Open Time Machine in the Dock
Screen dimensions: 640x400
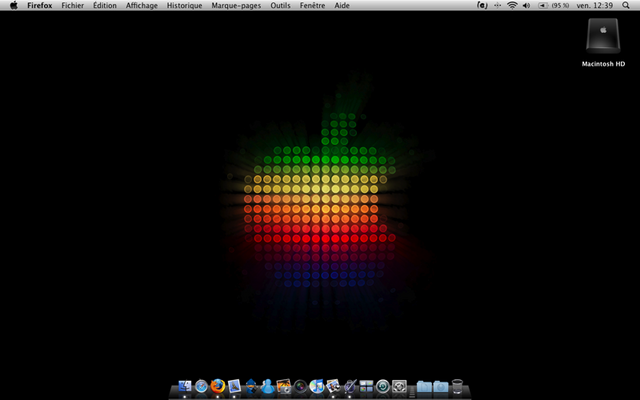tap(382, 386)
